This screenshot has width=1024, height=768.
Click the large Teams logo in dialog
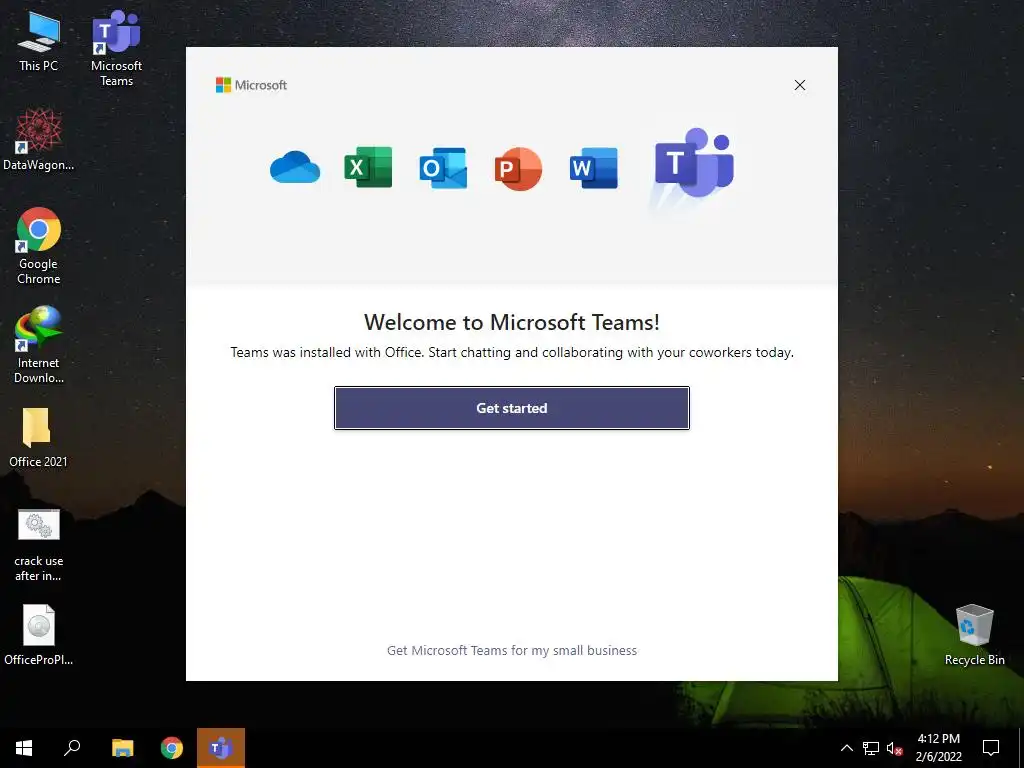click(694, 163)
